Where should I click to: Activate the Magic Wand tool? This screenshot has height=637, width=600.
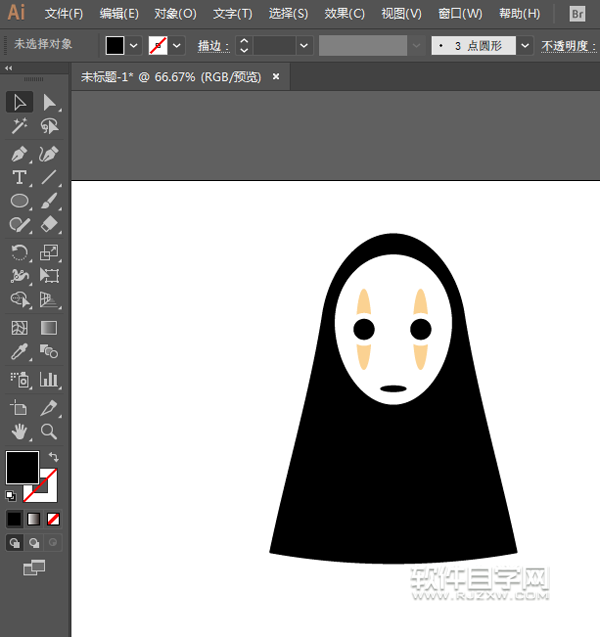(x=19, y=127)
